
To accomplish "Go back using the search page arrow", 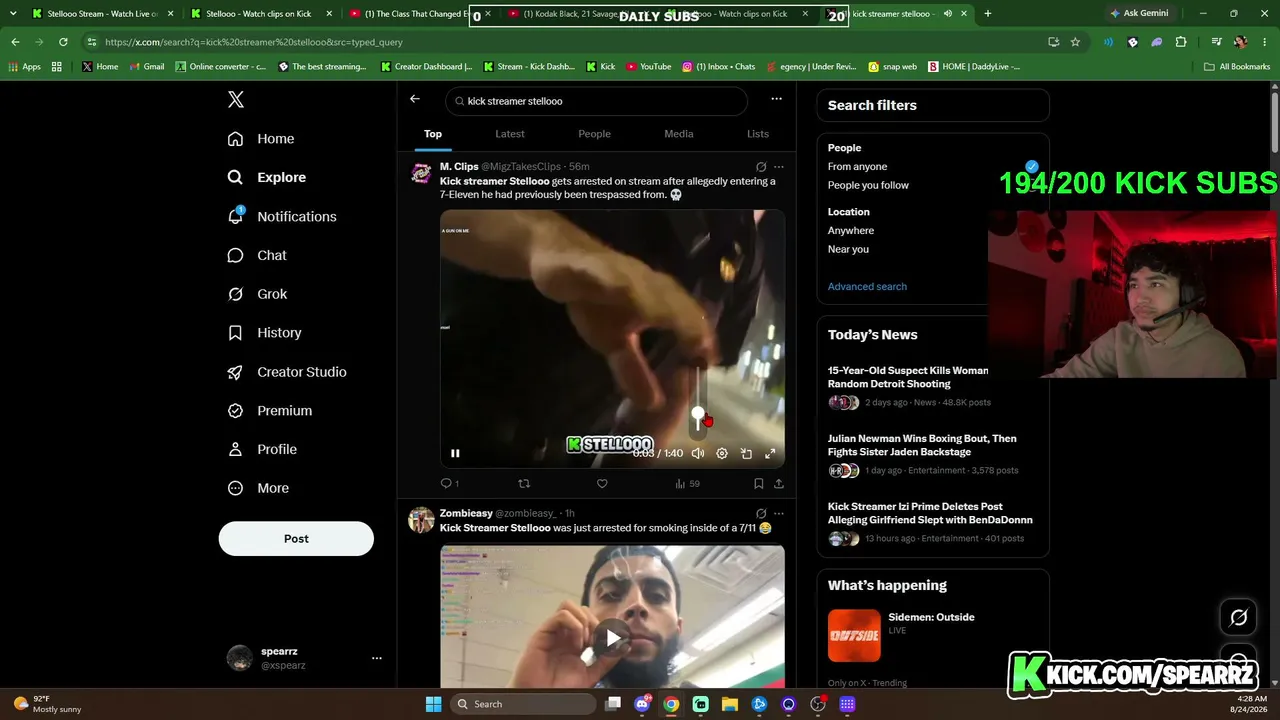I will pyautogui.click(x=415, y=99).
